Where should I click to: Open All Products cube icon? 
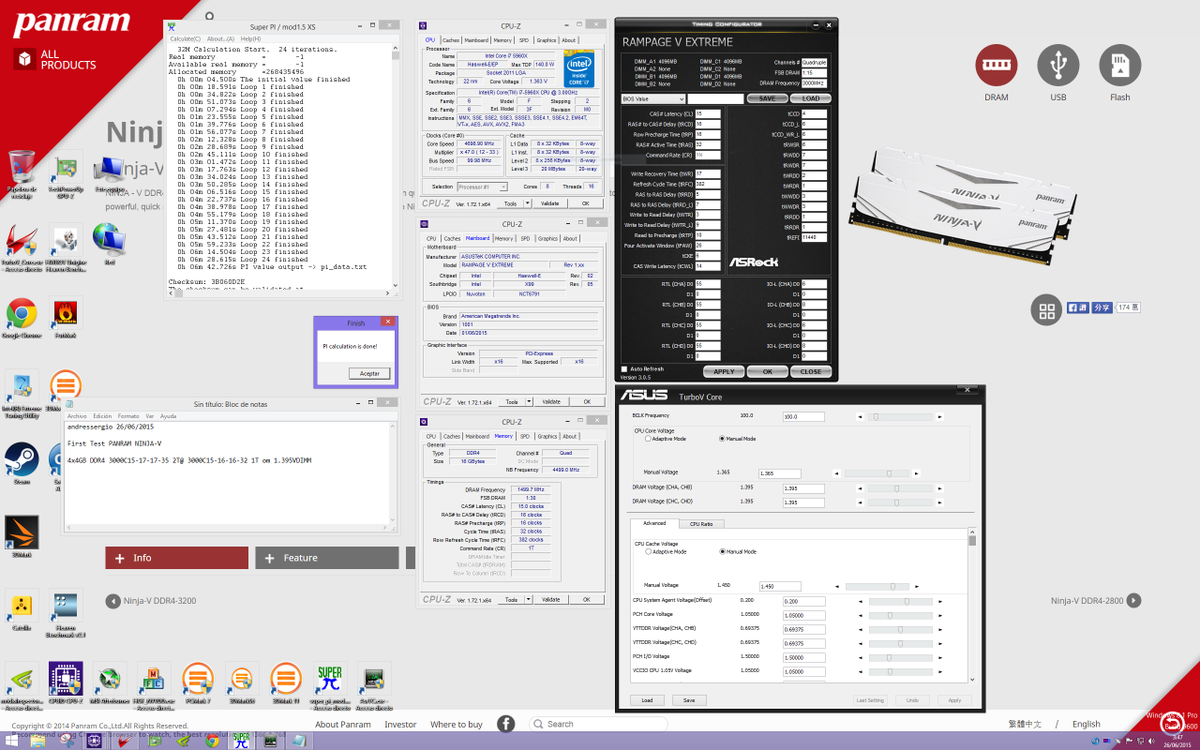click(26, 59)
